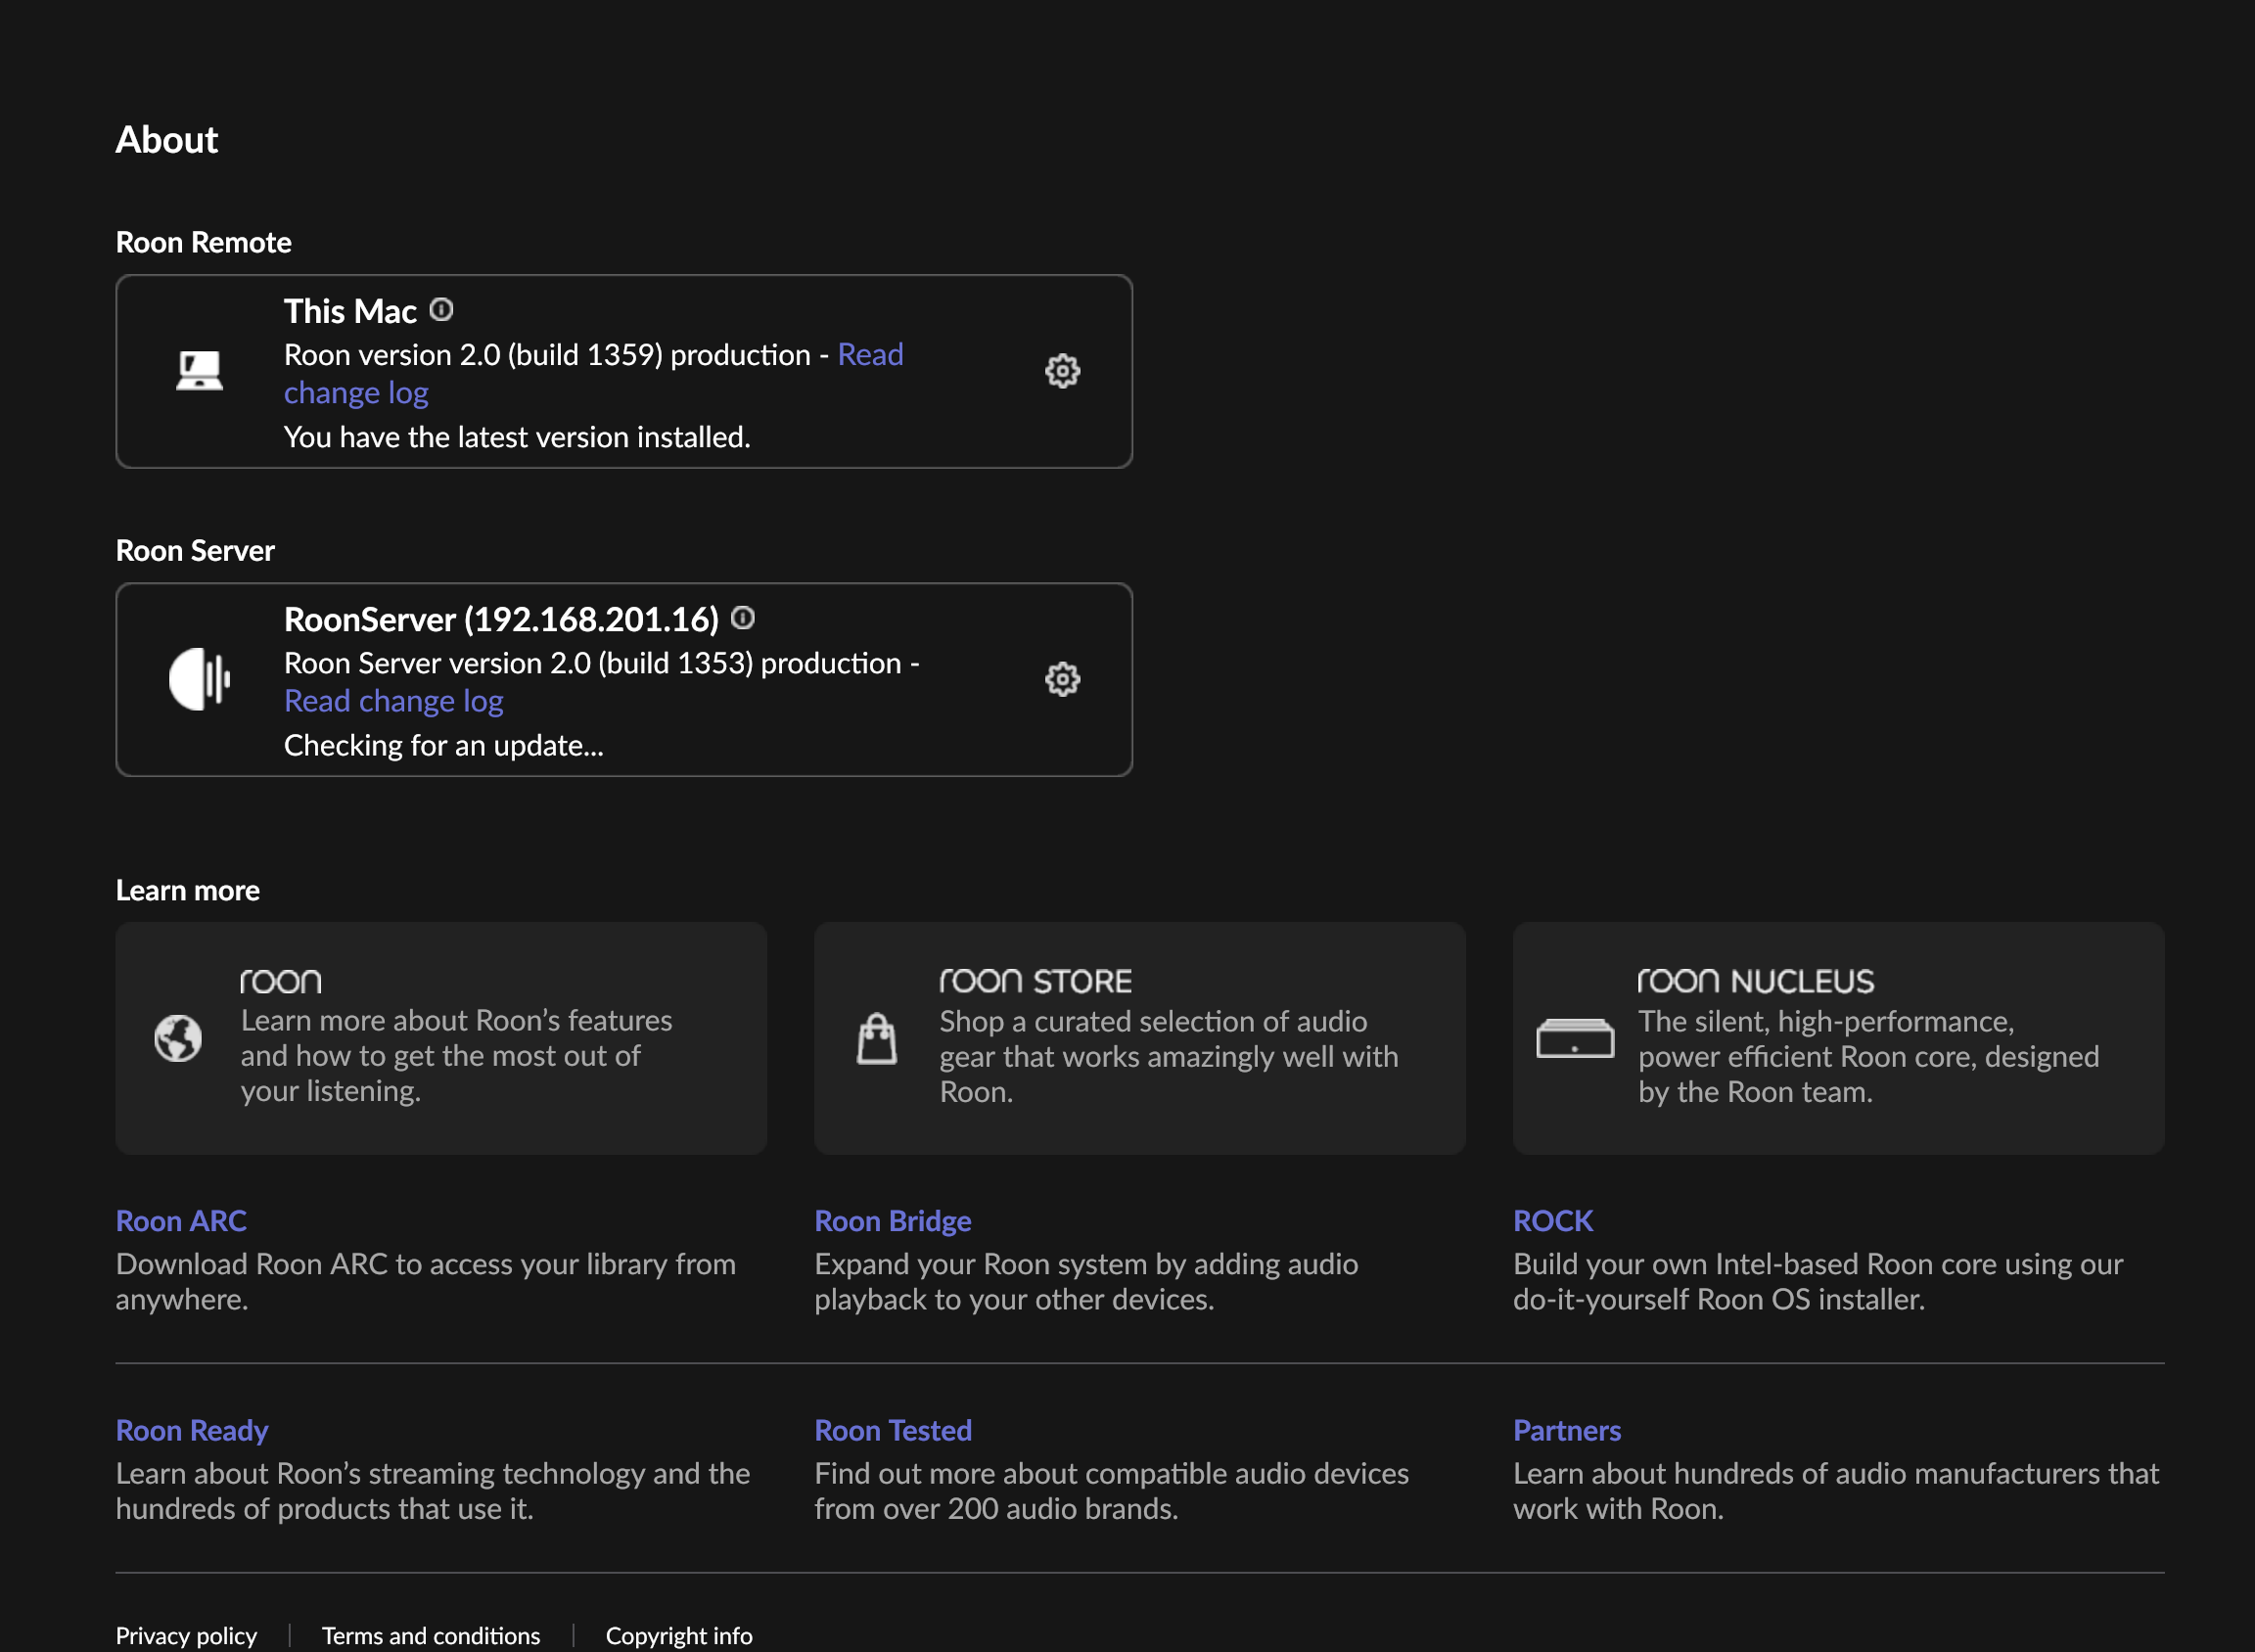The image size is (2255, 1652).
Task: Click 'Checking for an update...' status text
Action: tap(444, 745)
